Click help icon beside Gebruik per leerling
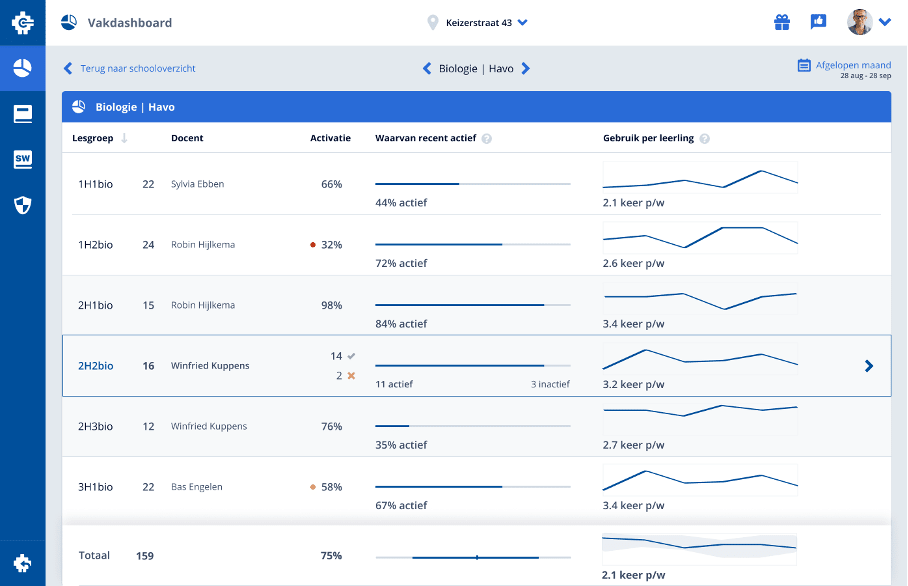The width and height of the screenshot is (908, 586). (704, 138)
